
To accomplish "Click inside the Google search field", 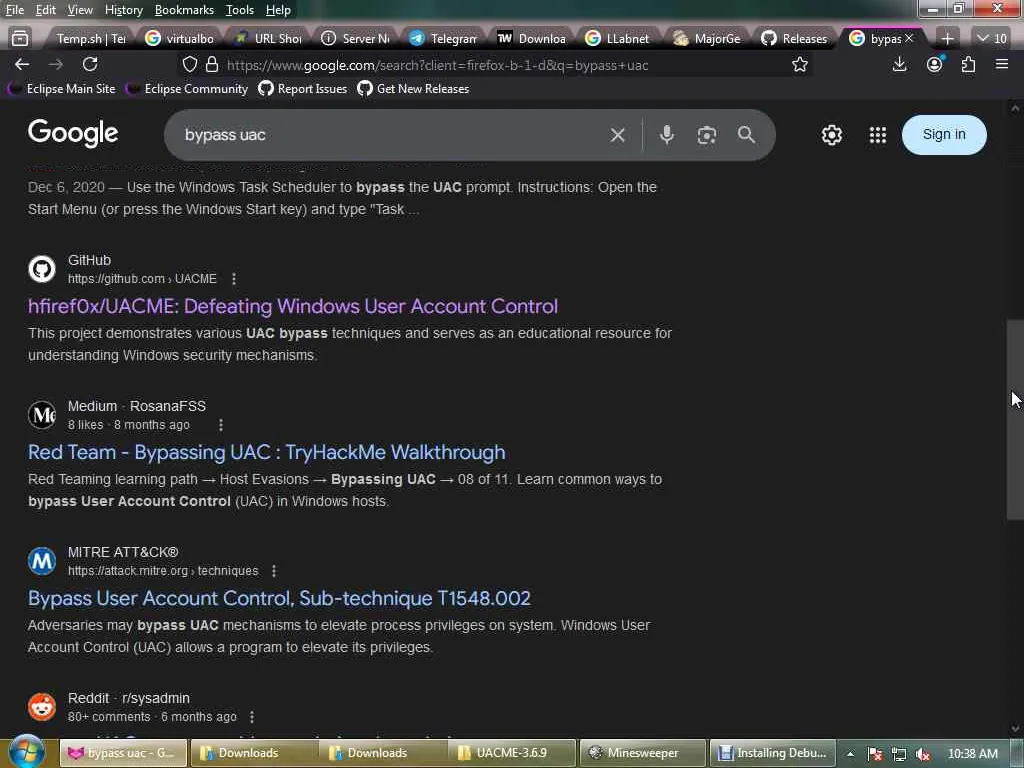I will pos(392,135).
